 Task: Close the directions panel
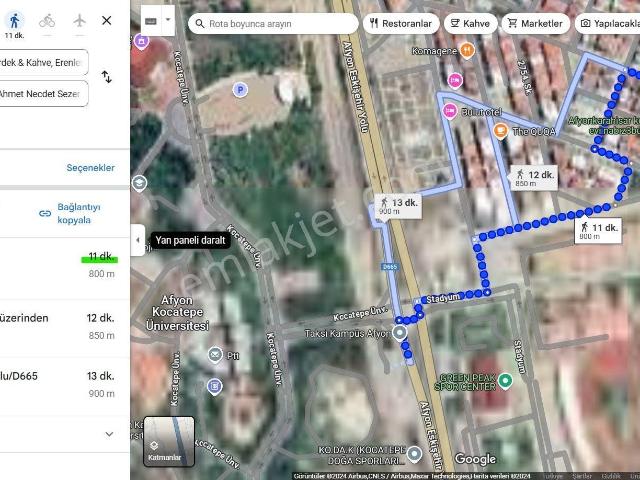107,20
